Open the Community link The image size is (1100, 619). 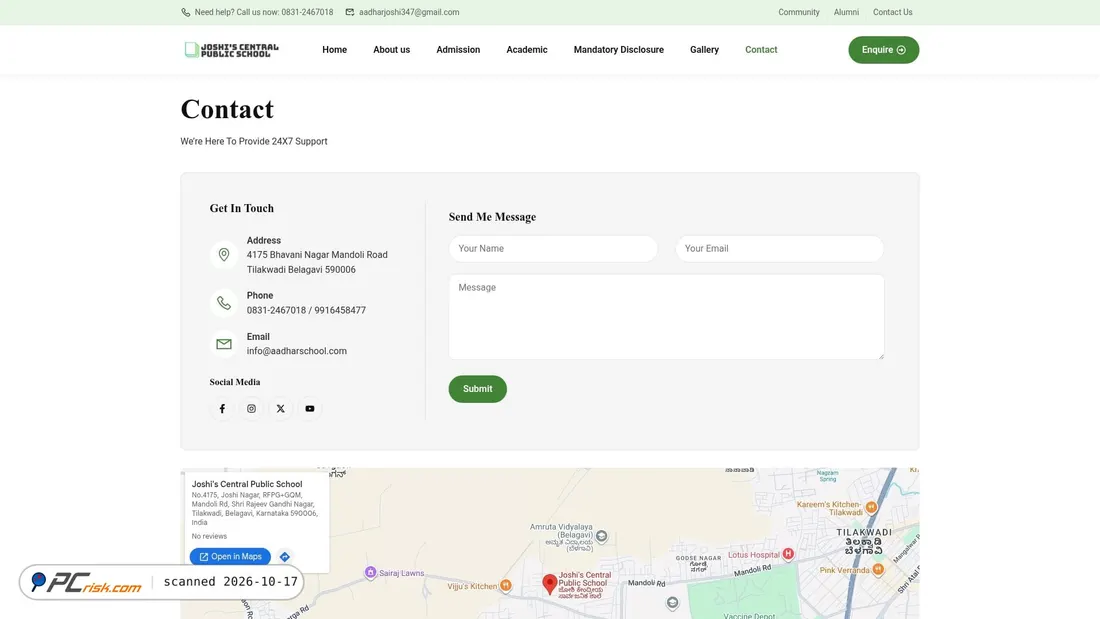coord(799,12)
